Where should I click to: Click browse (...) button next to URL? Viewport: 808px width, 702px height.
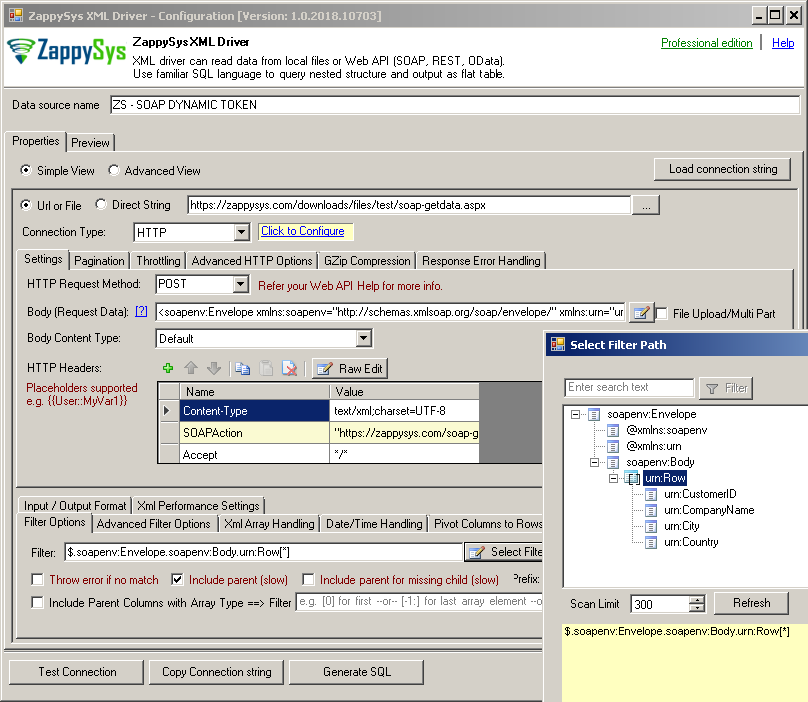[646, 205]
